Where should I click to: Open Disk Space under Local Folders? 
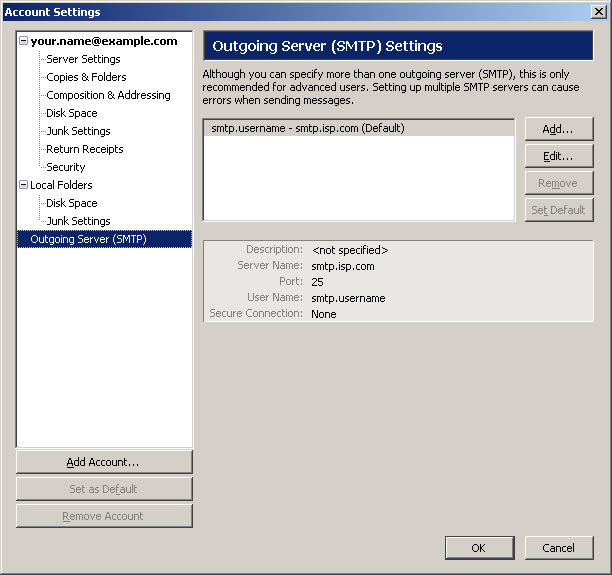[x=72, y=203]
